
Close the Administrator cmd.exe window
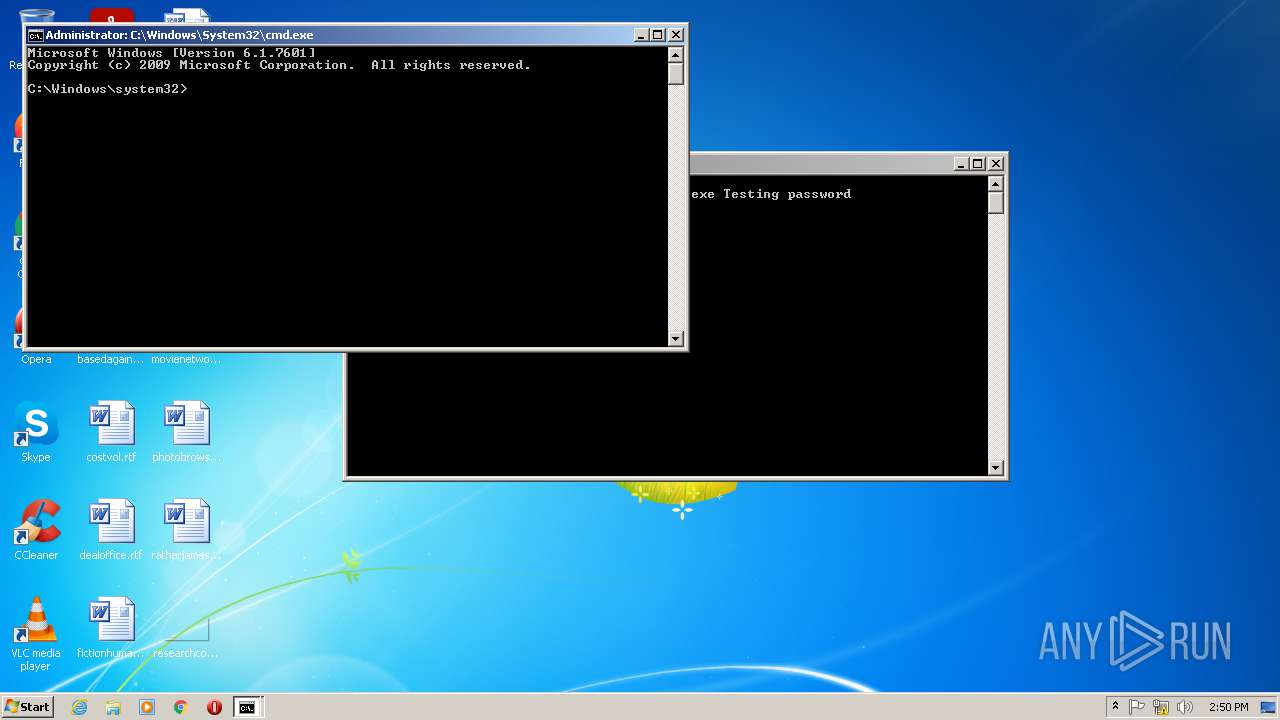point(676,35)
